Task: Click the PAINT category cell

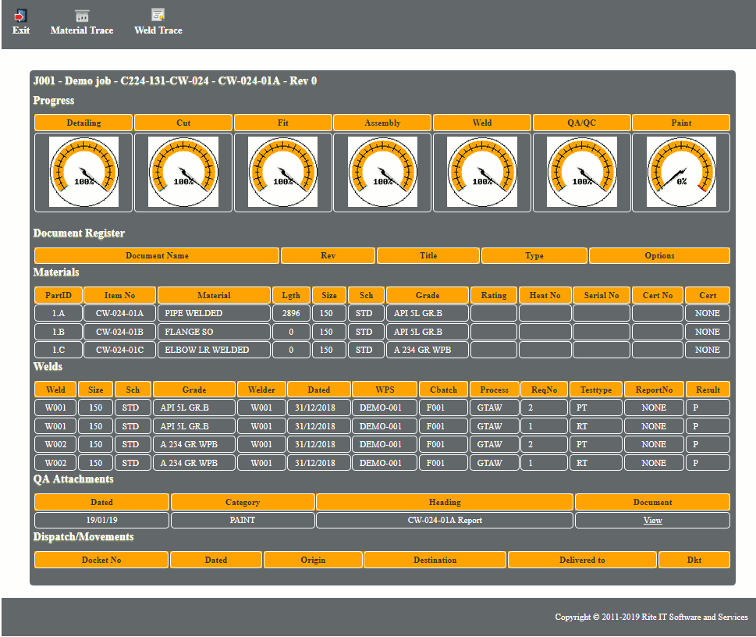Action: [243, 520]
